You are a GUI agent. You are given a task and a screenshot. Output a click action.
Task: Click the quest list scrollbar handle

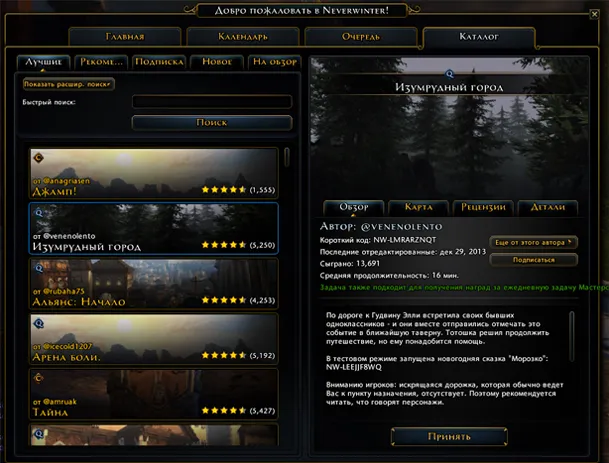(287, 157)
